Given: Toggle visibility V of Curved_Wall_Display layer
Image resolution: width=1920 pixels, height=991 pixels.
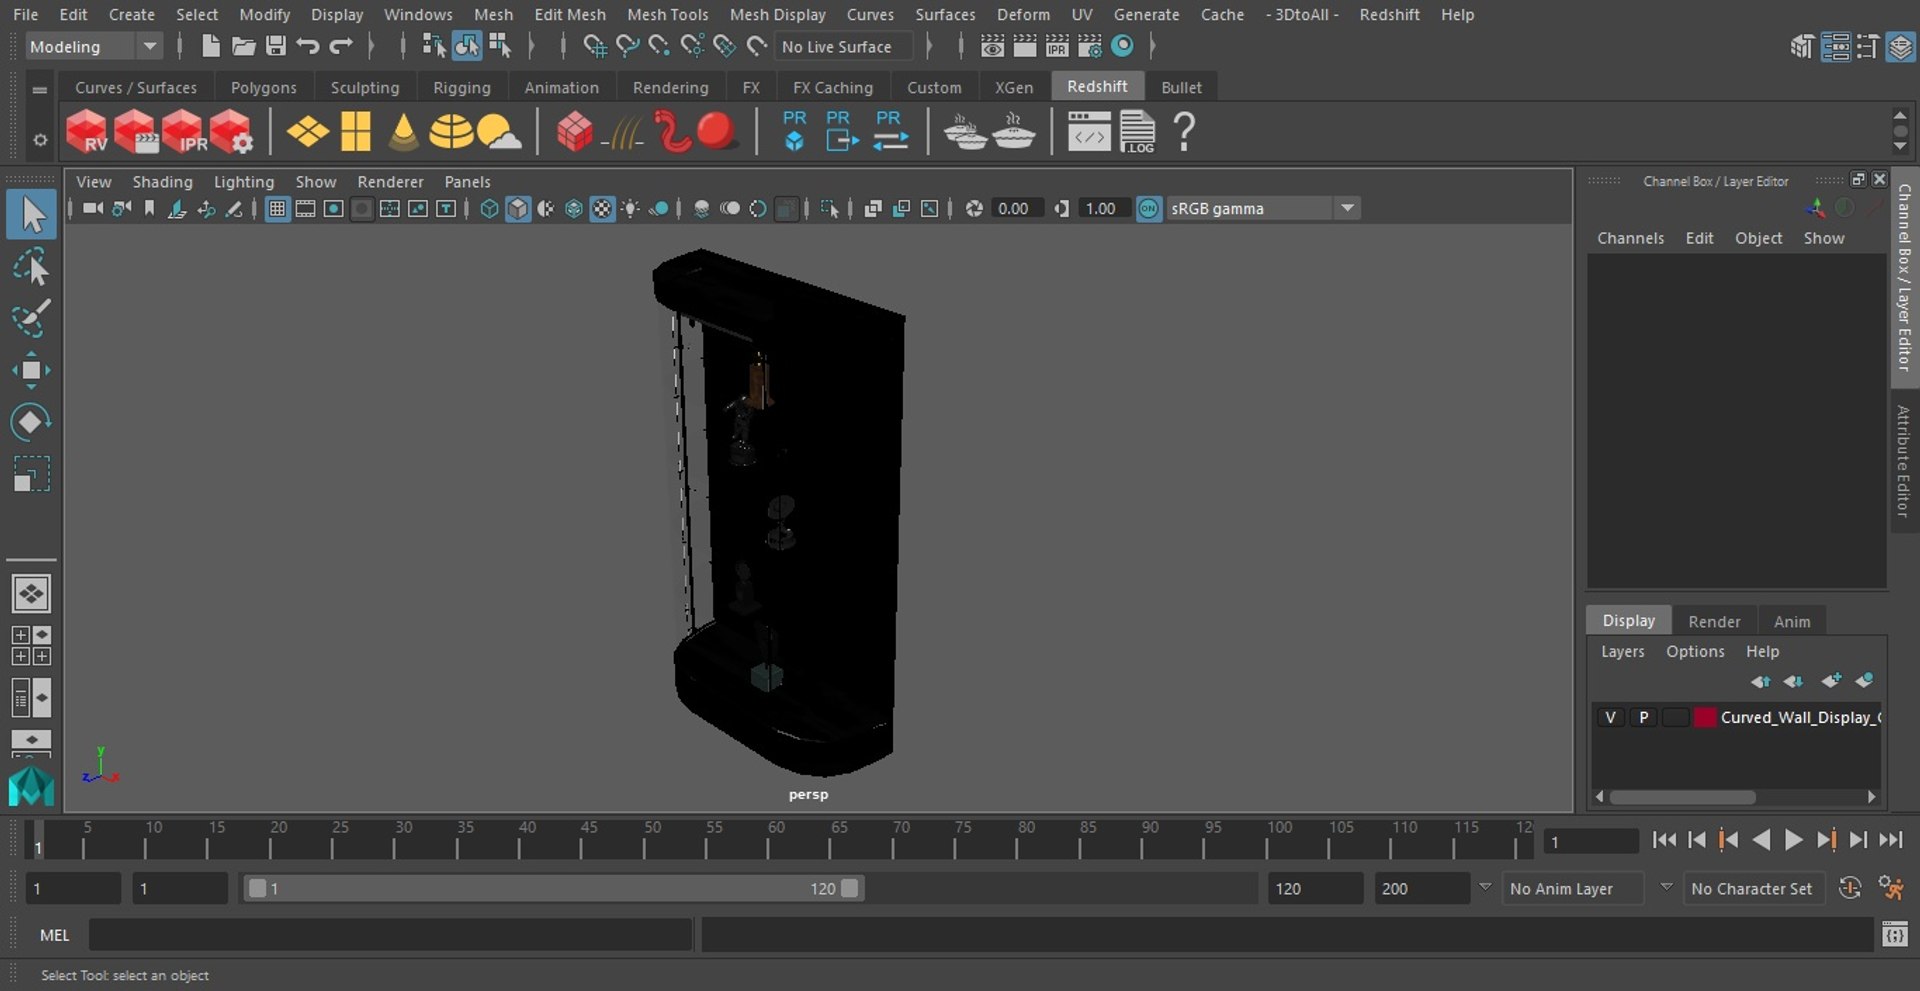Looking at the screenshot, I should click(1610, 717).
